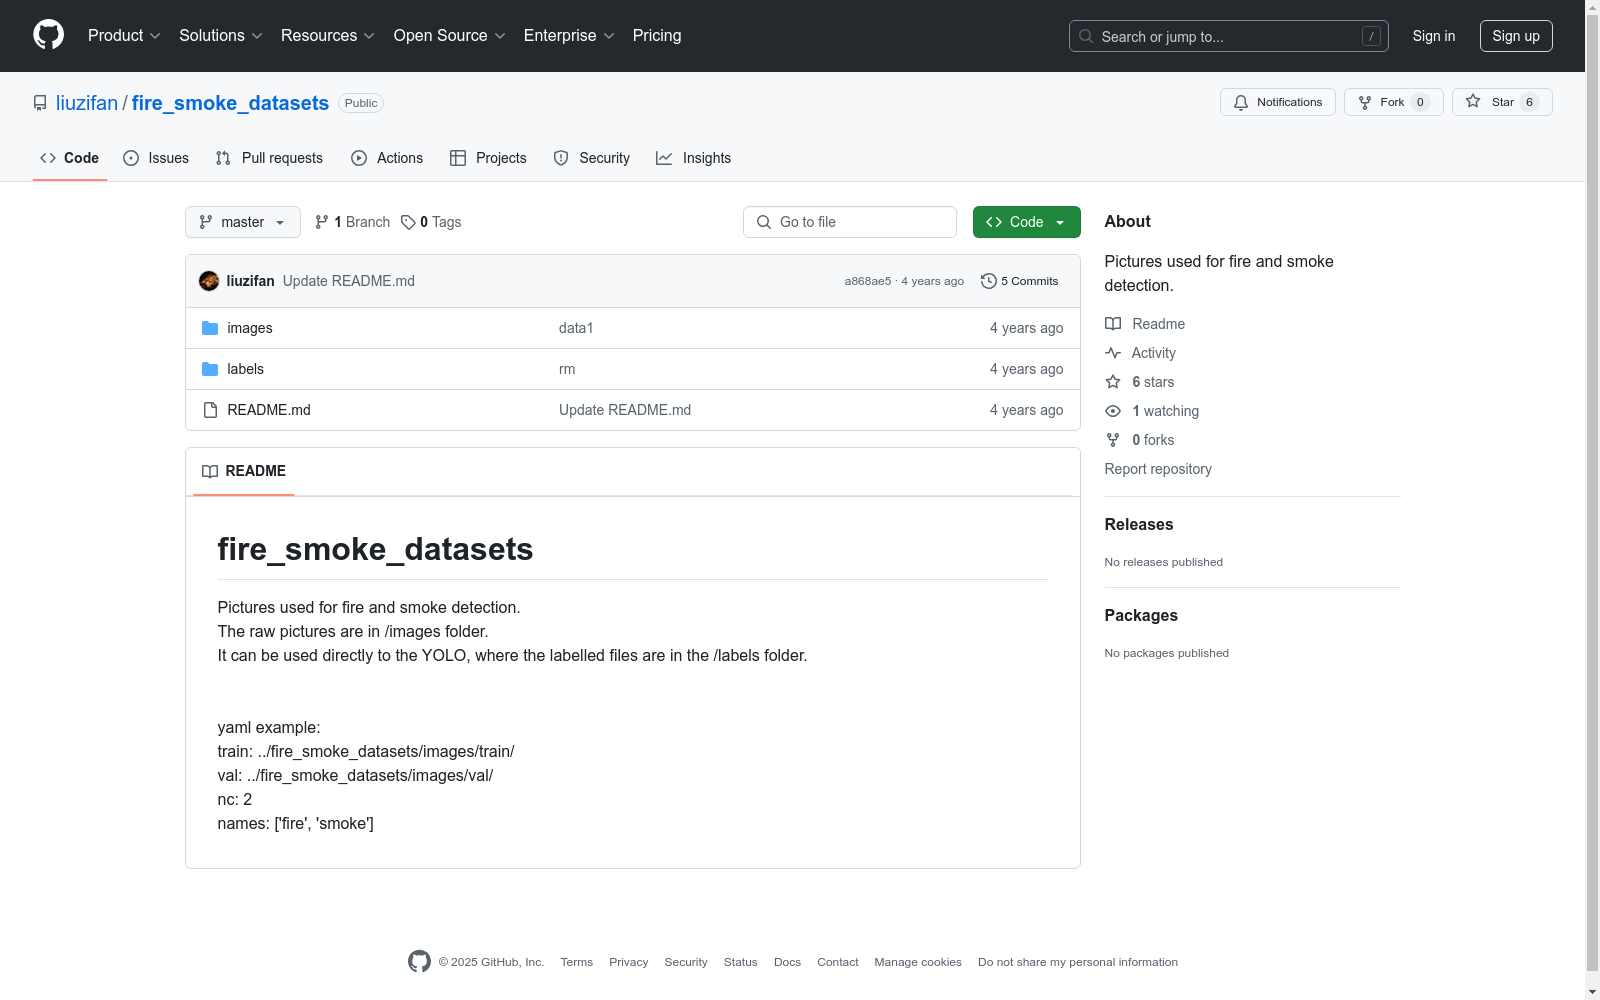This screenshot has height=1000, width=1600.
Task: Switch to the Projects tab
Action: (x=488, y=158)
